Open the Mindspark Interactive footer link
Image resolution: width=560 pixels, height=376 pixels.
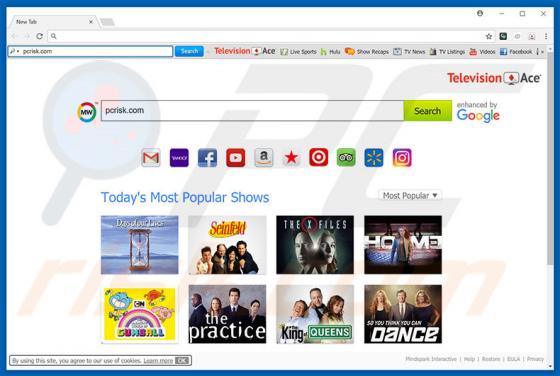click(x=431, y=359)
